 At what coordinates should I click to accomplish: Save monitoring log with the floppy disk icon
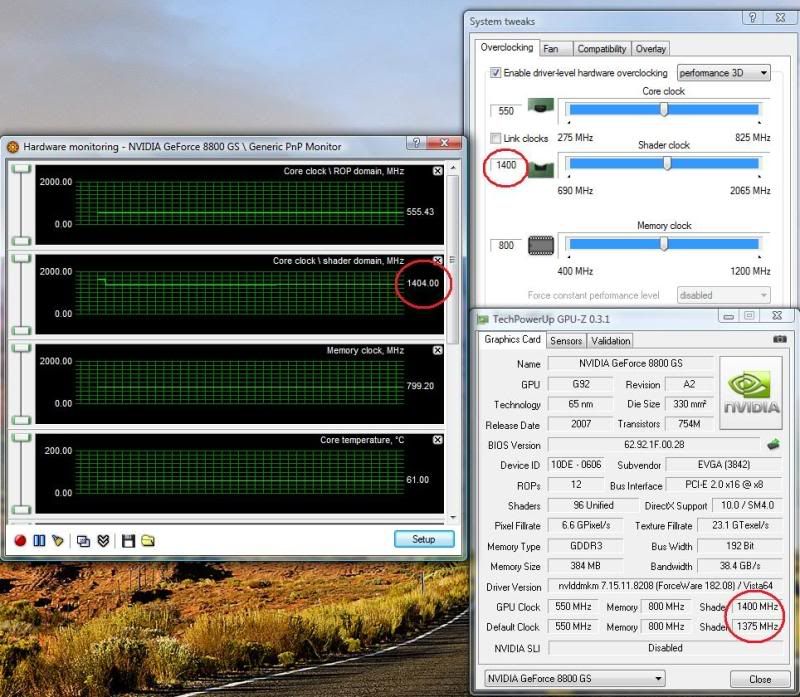[128, 541]
